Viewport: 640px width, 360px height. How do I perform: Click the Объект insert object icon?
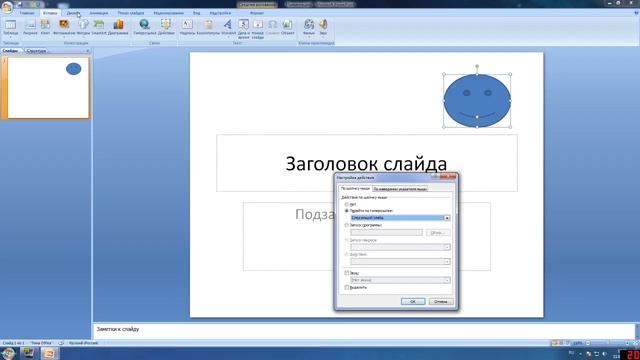[x=287, y=27]
